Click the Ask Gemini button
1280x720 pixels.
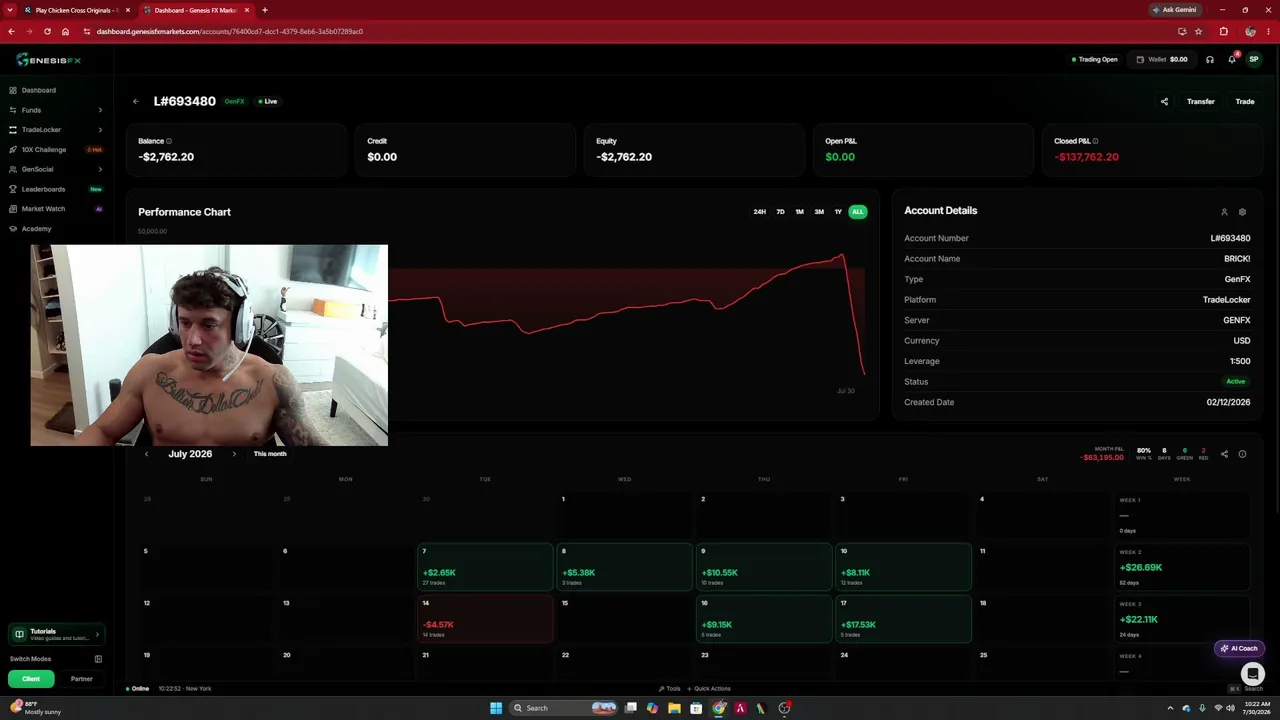(1175, 10)
